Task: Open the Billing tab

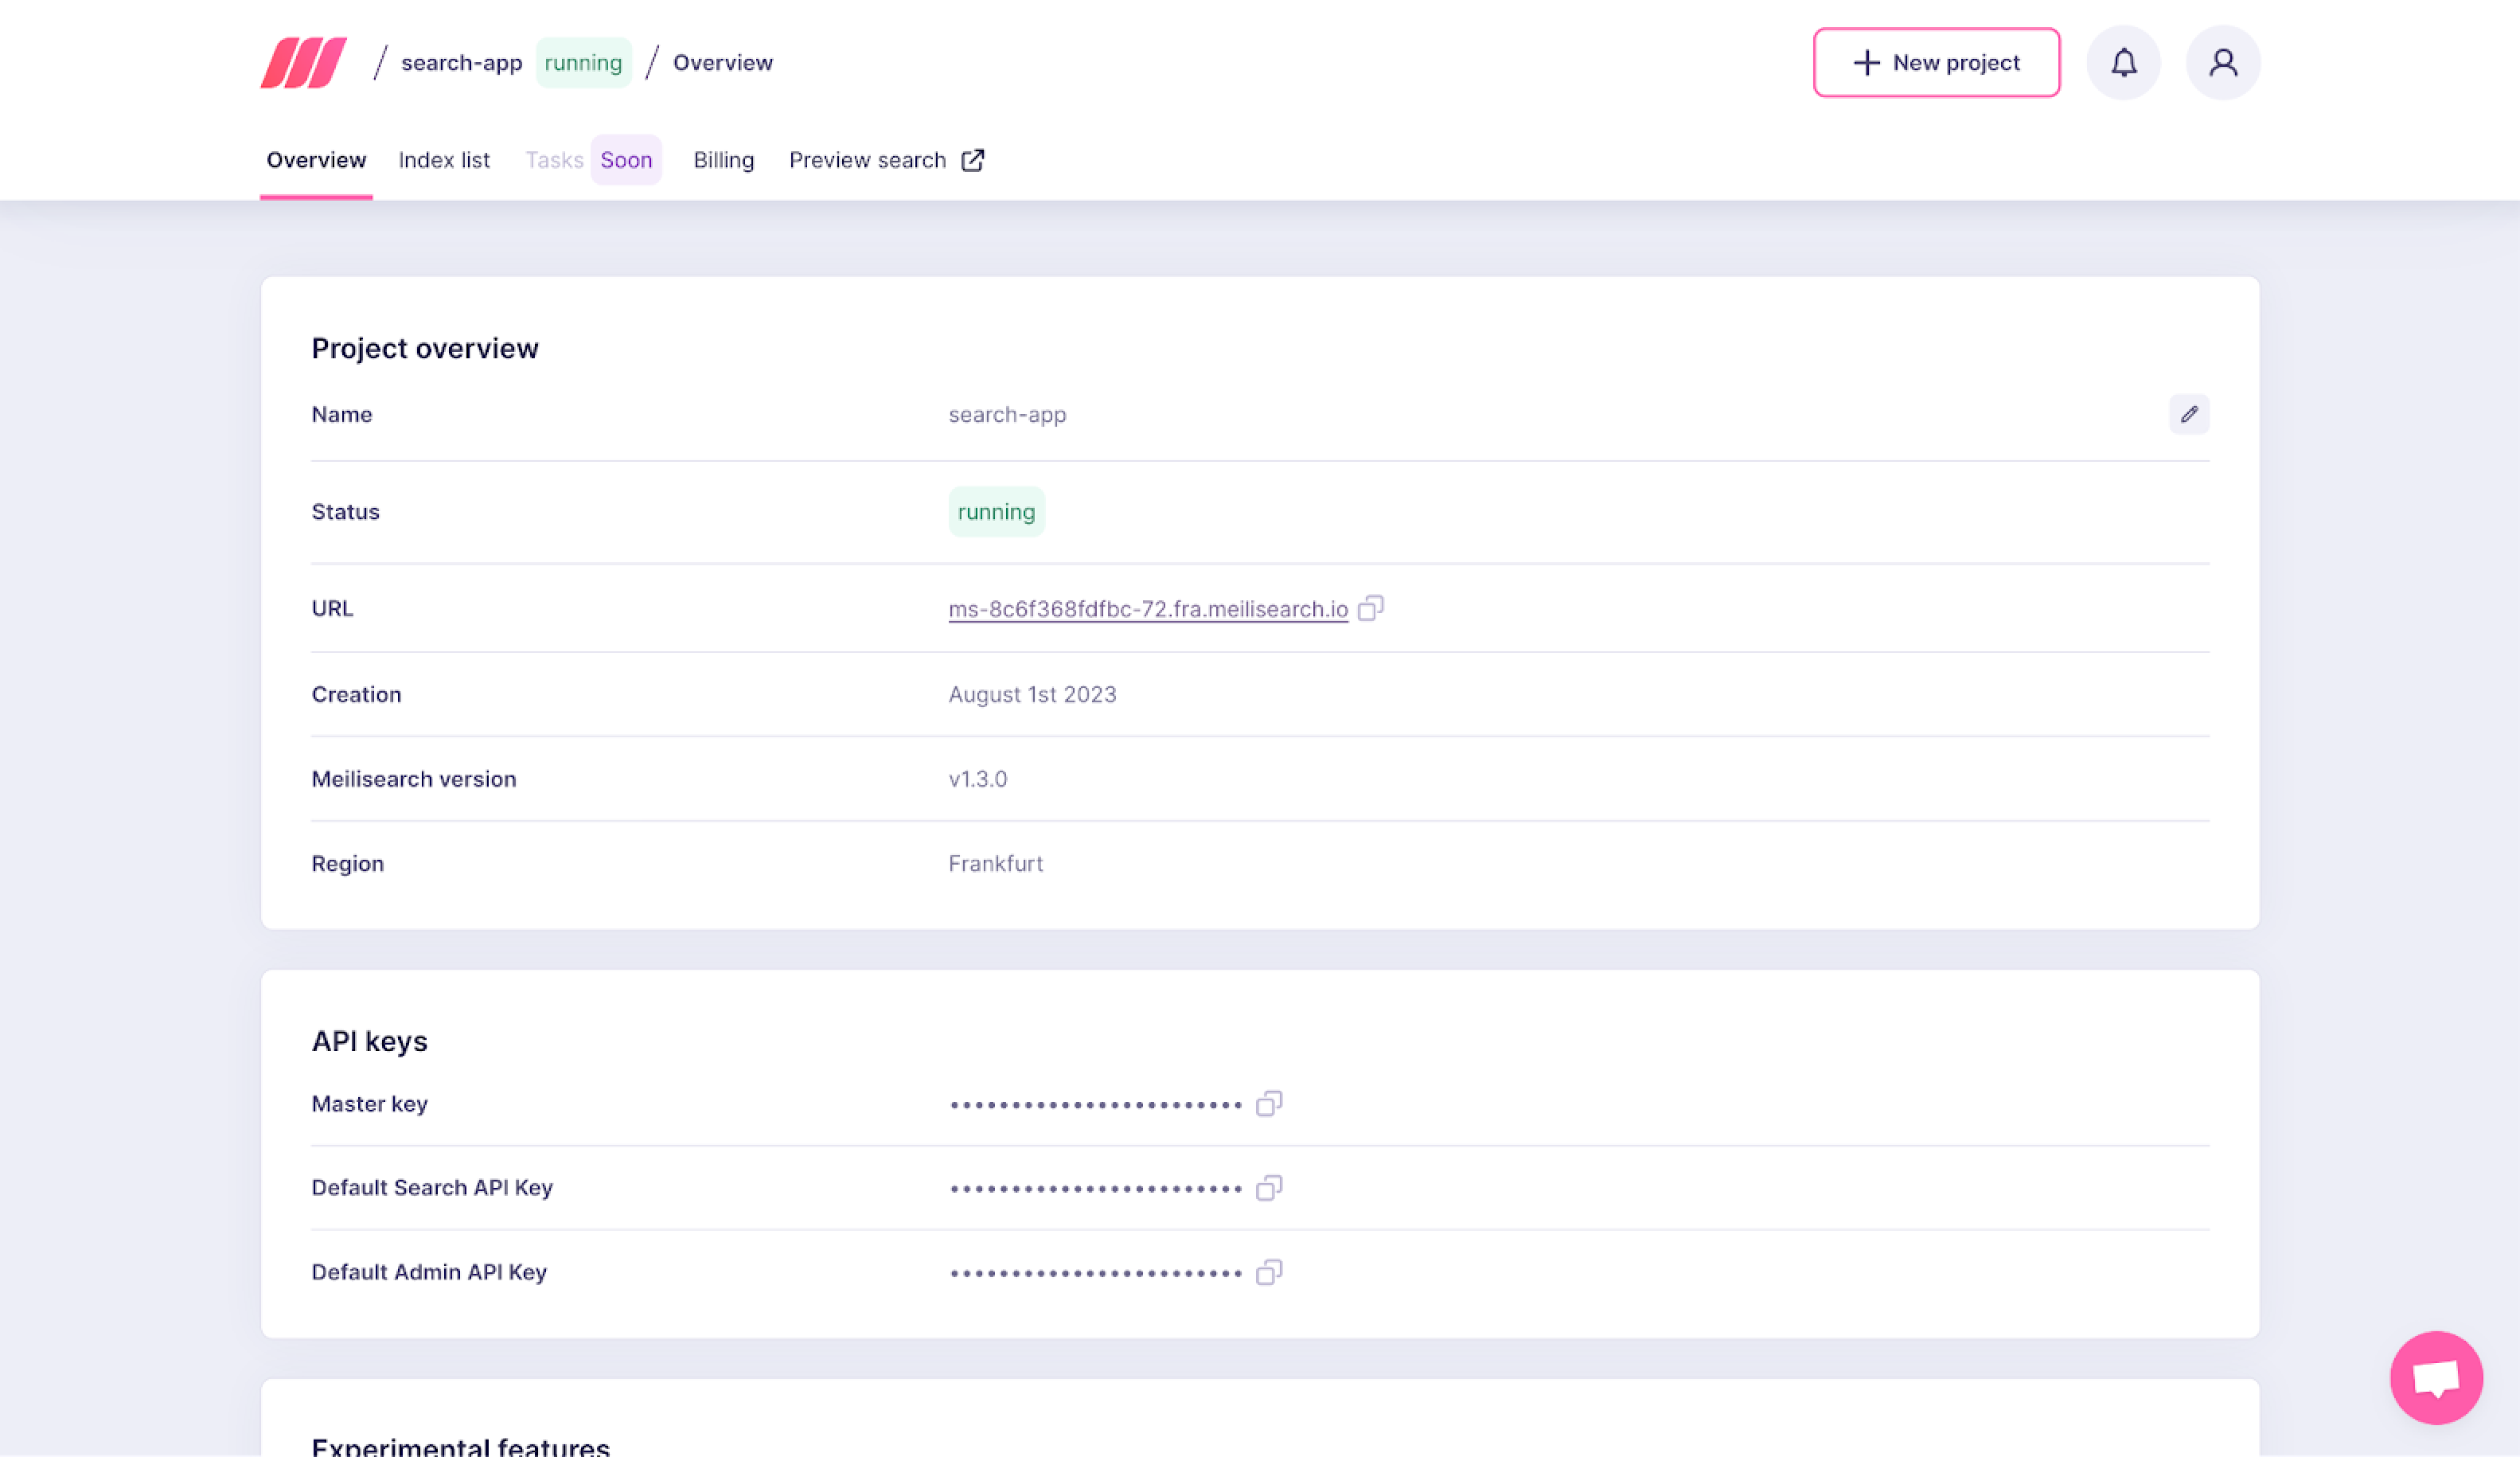Action: pyautogui.click(x=723, y=160)
